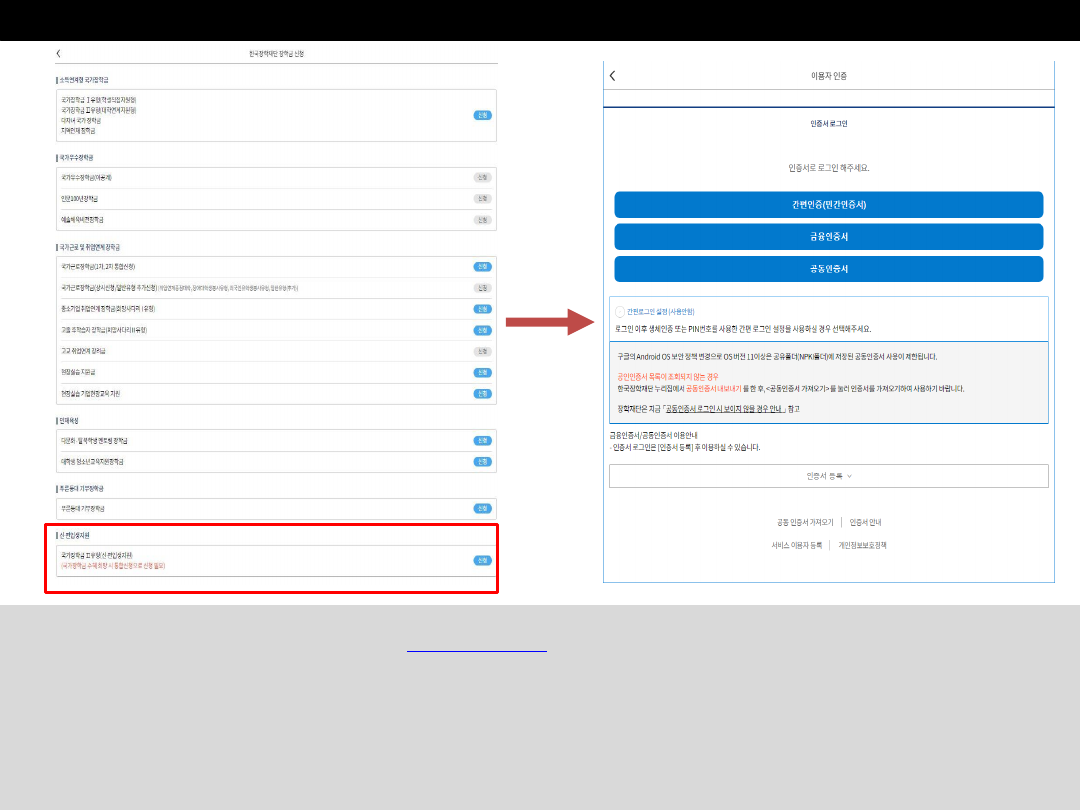Go back from the 이용자 인증 screen

(x=612, y=76)
